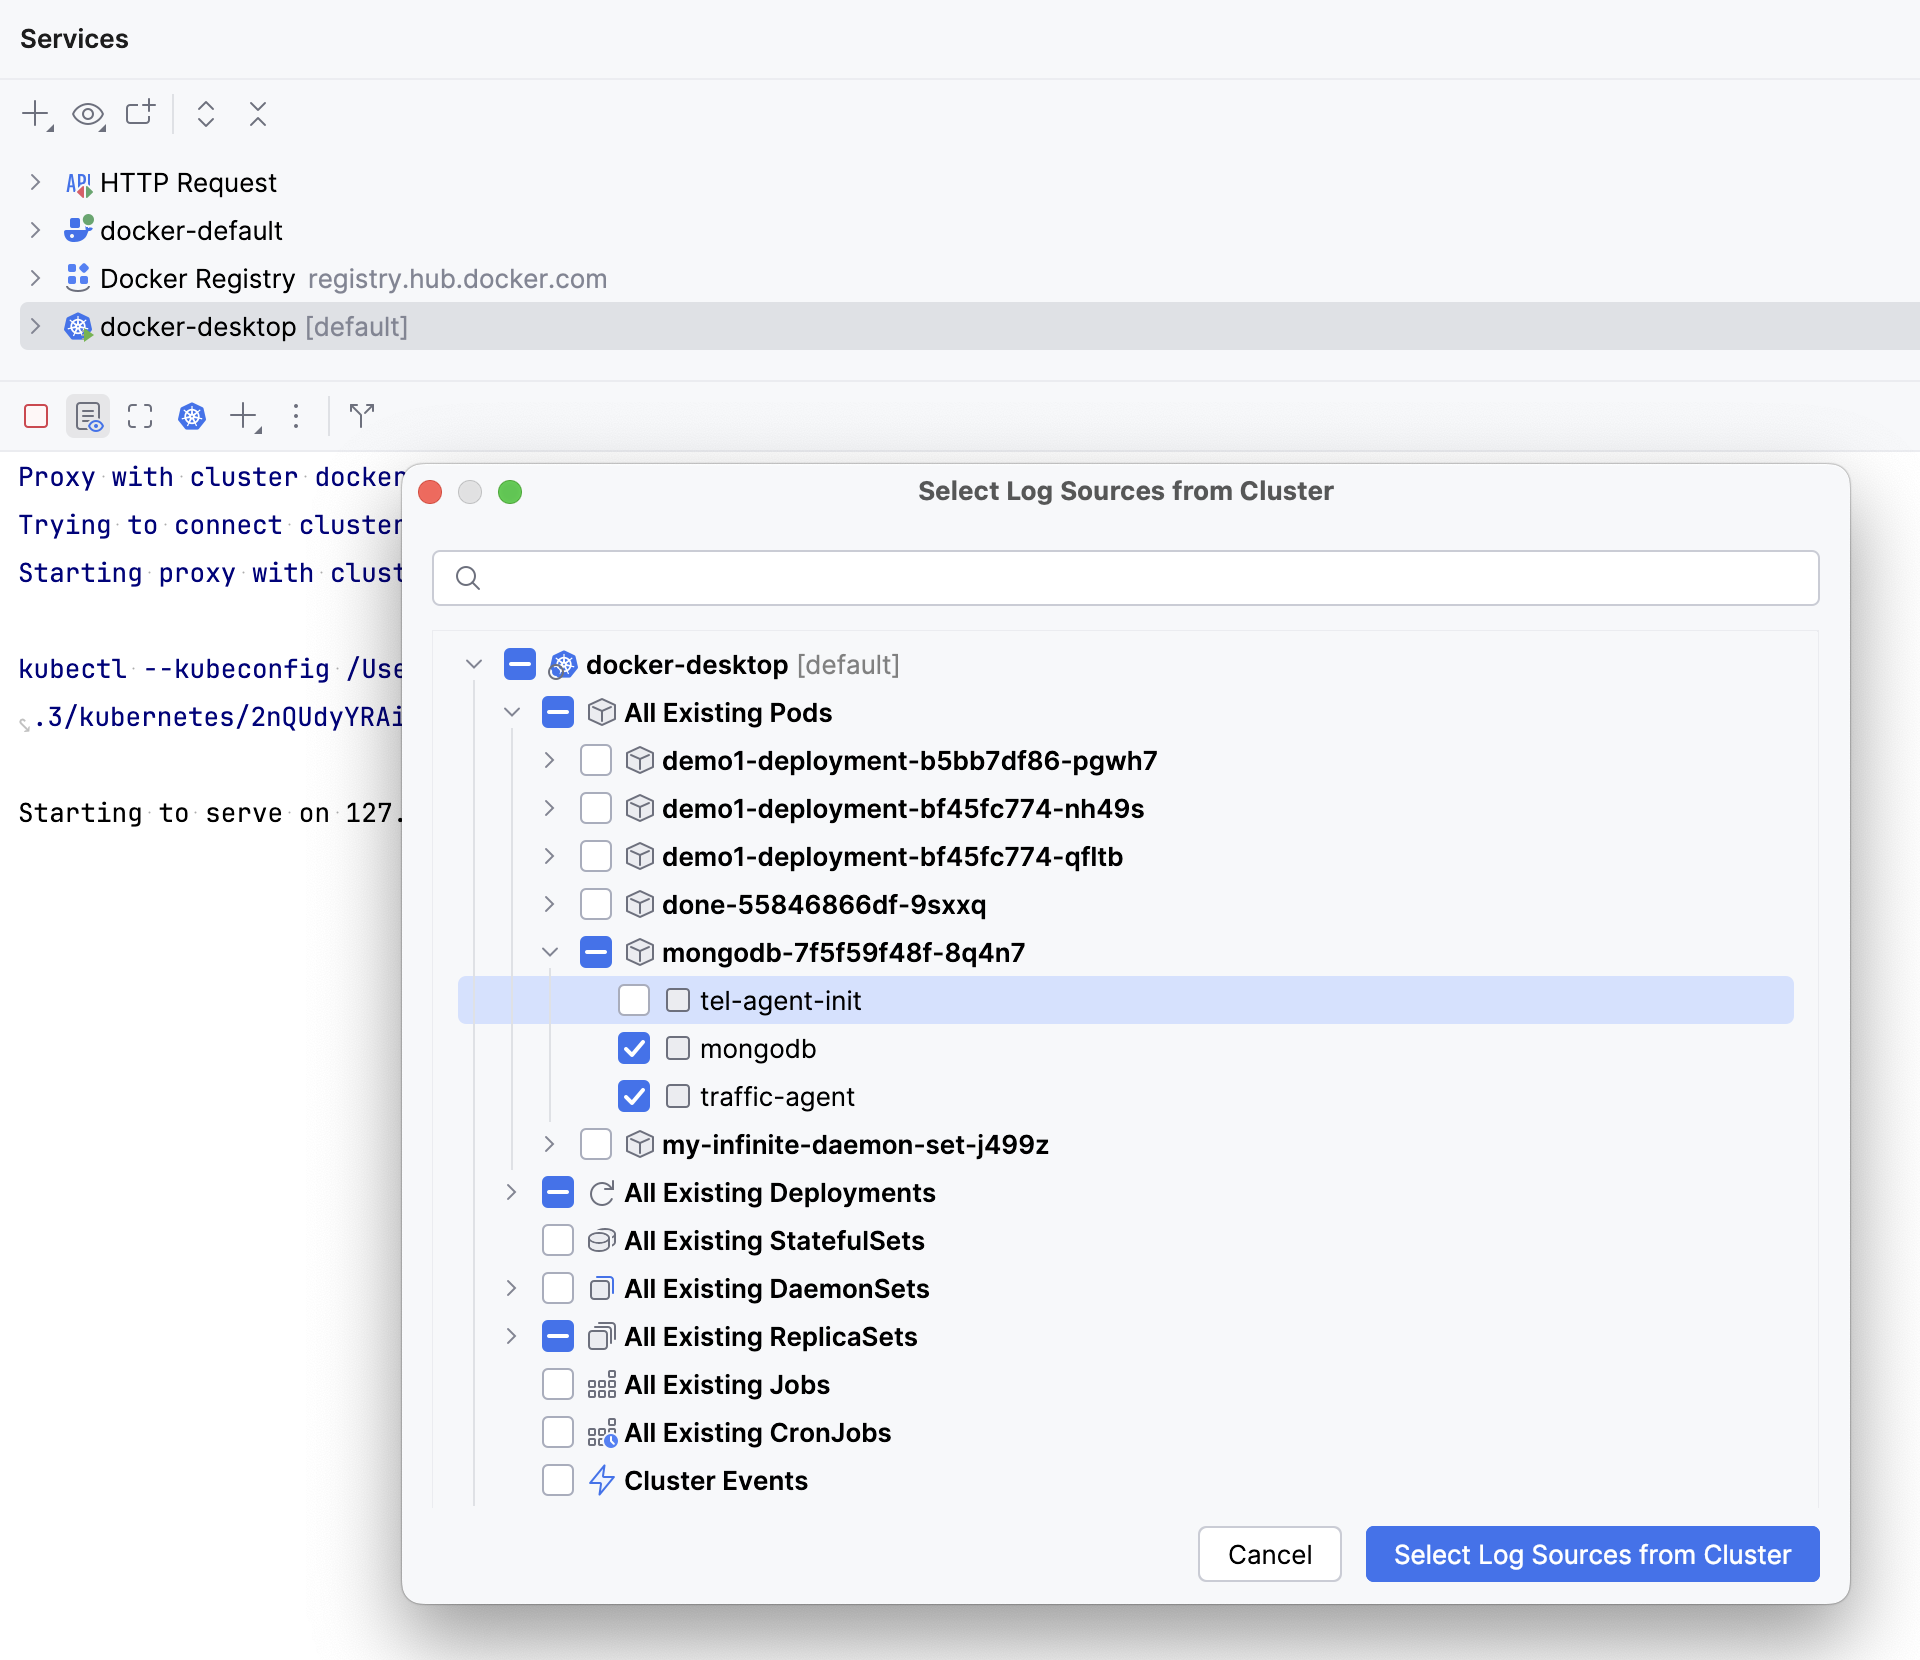Image resolution: width=1920 pixels, height=1660 pixels.
Task: Click Select Log Sources from Cluster button
Action: (x=1592, y=1554)
